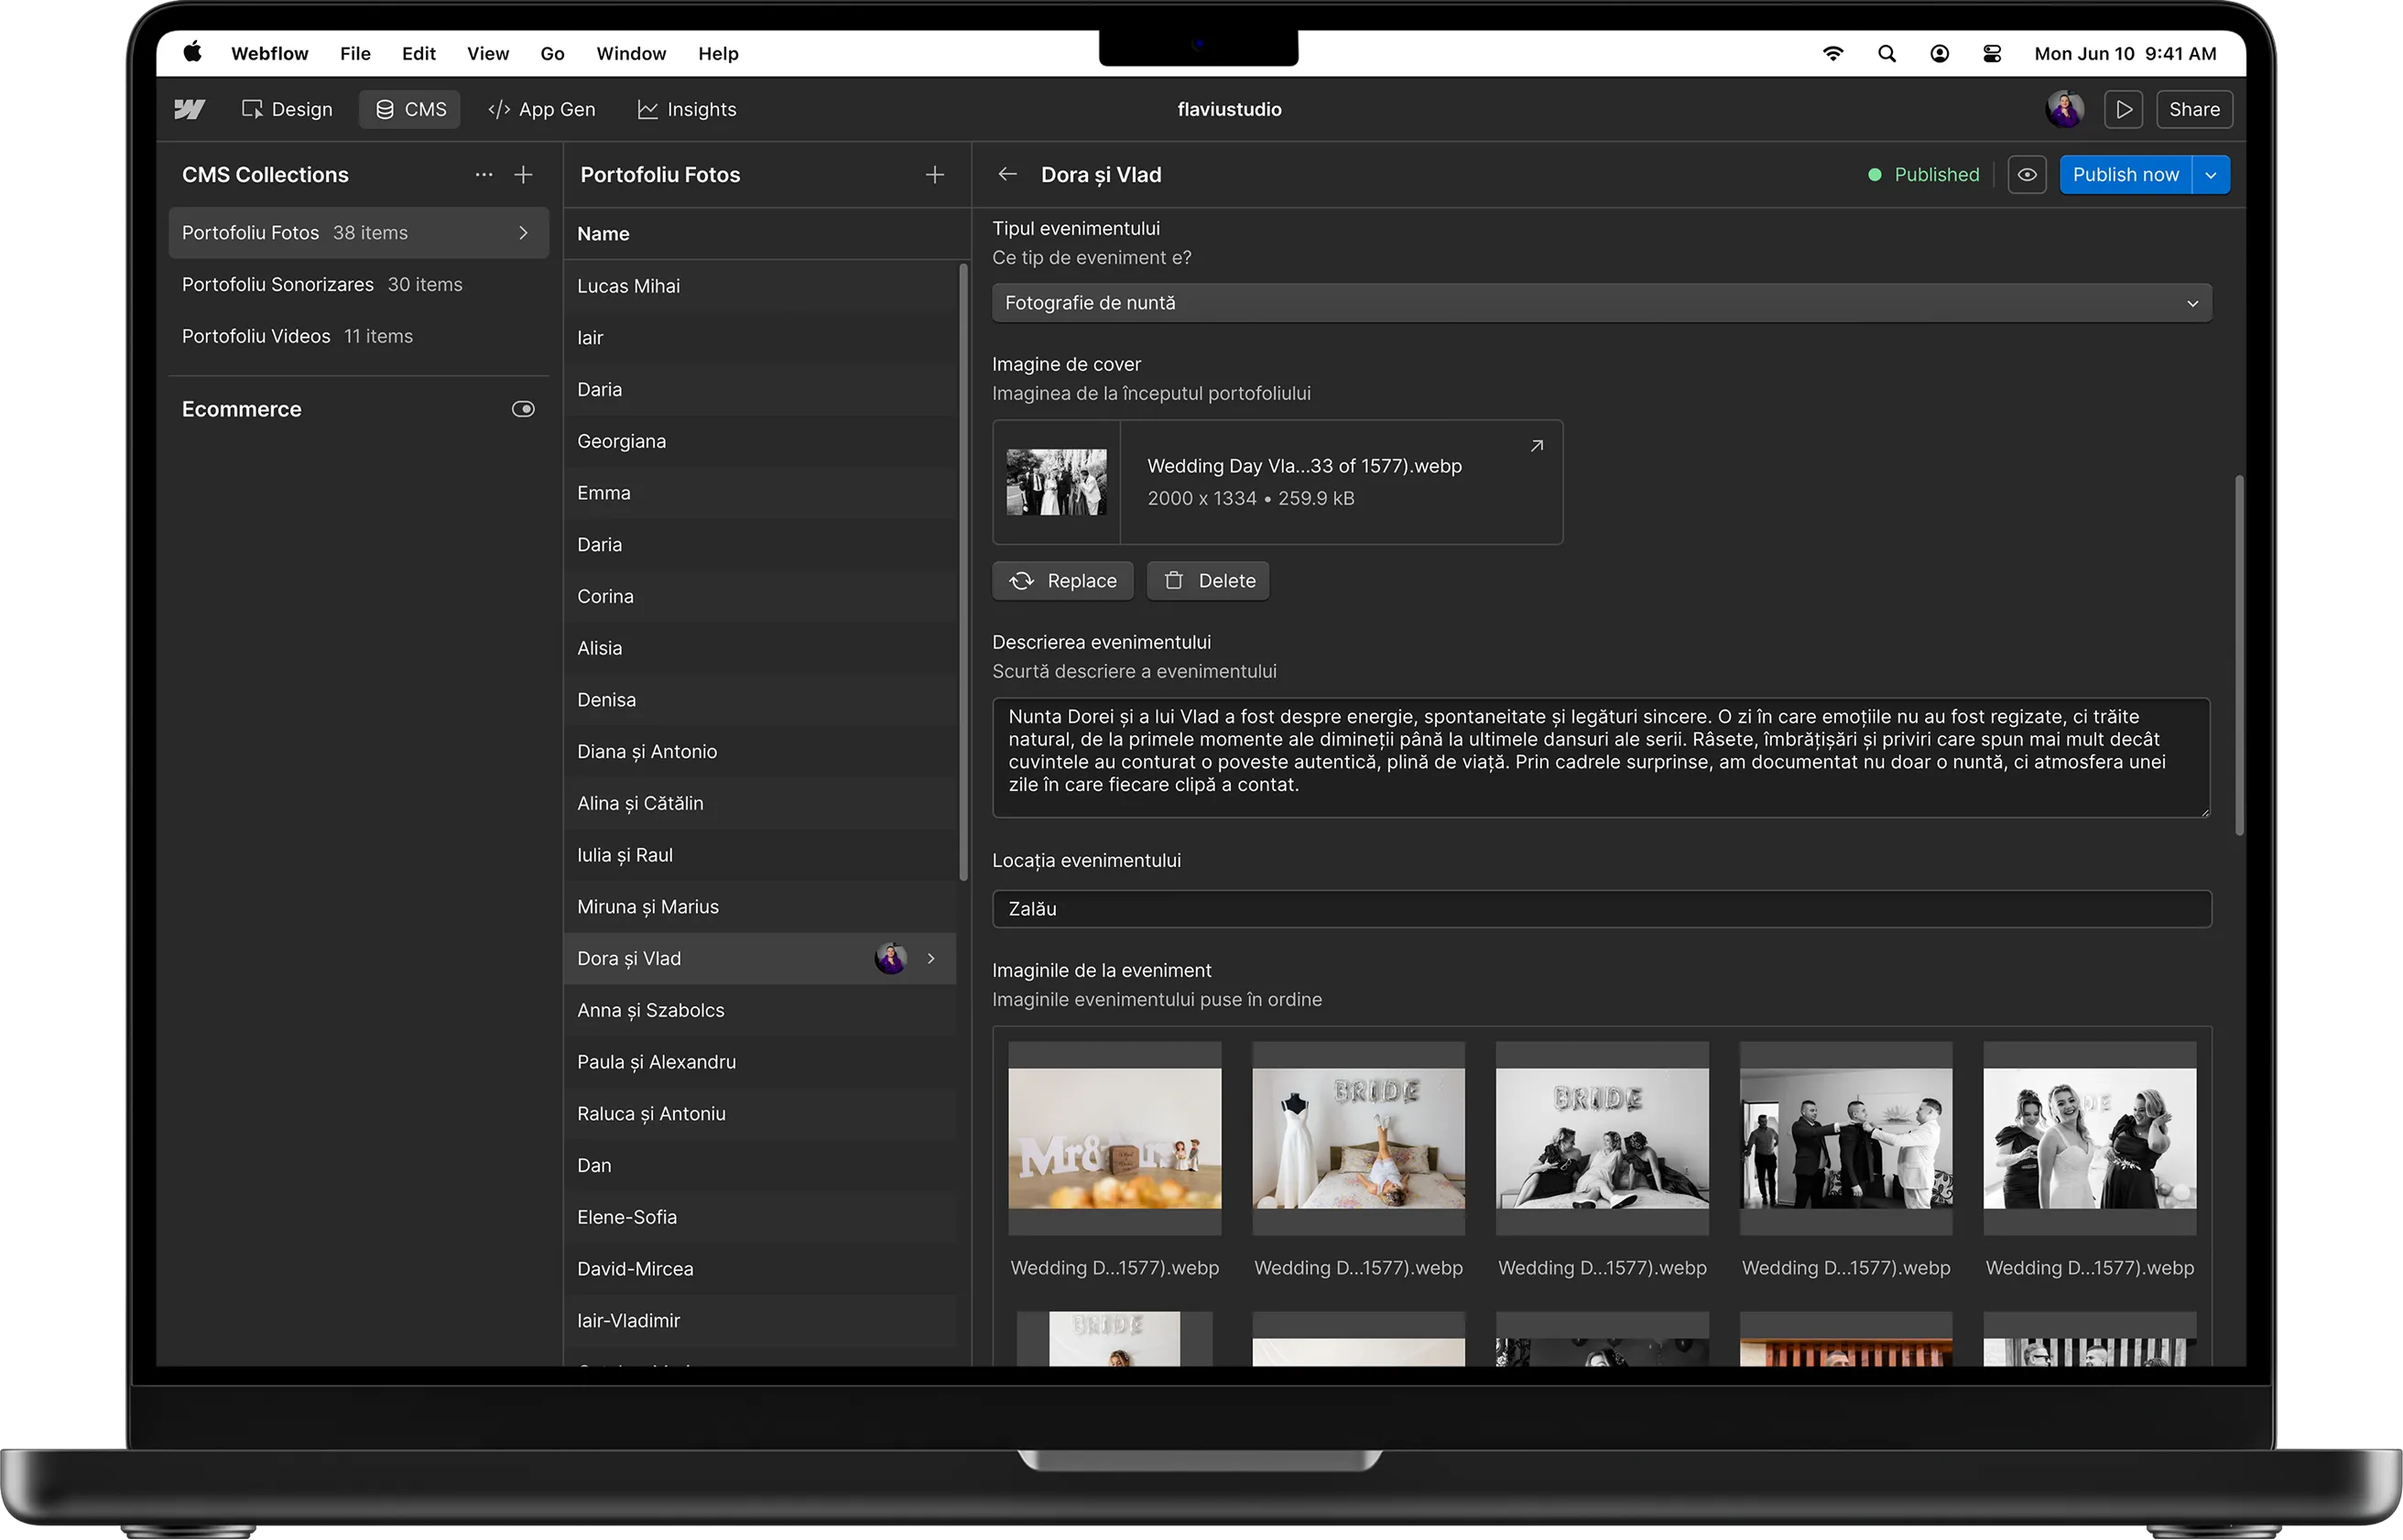This screenshot has width=2403, height=1540.
Task: Open Control Center icon in menu bar
Action: (1991, 53)
